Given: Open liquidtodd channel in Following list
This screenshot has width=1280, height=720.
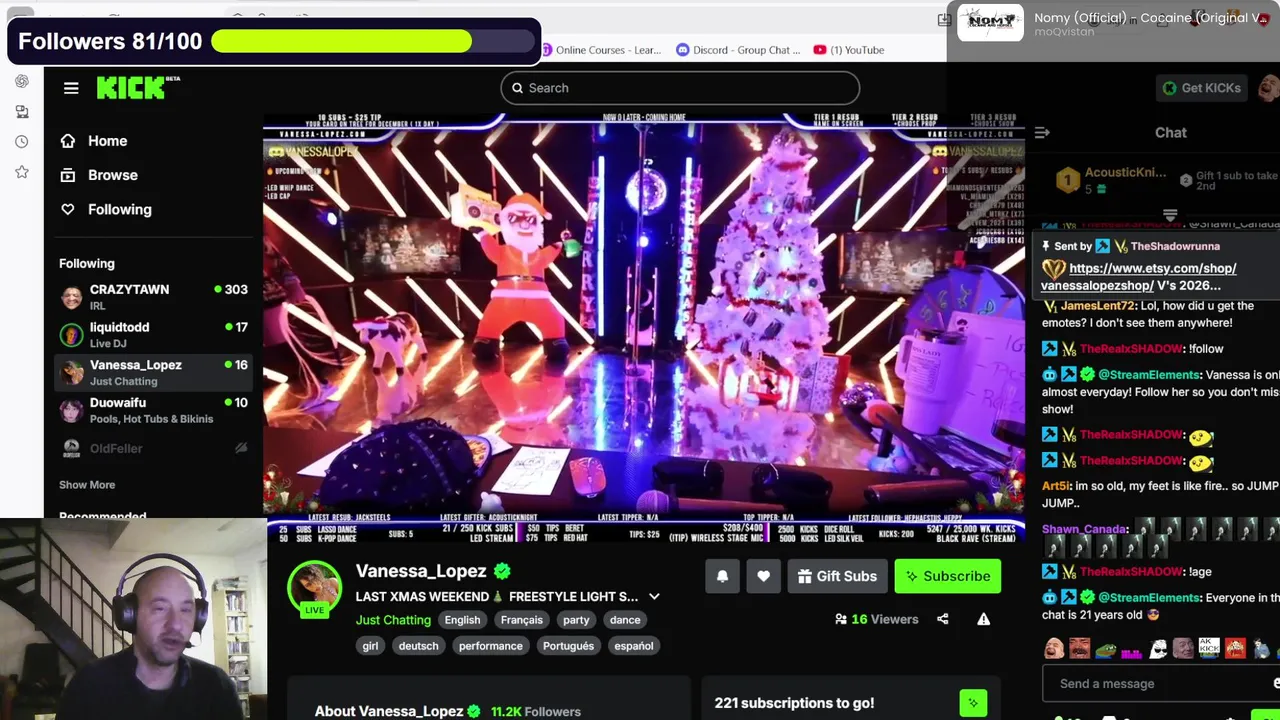Looking at the screenshot, I should coord(153,335).
